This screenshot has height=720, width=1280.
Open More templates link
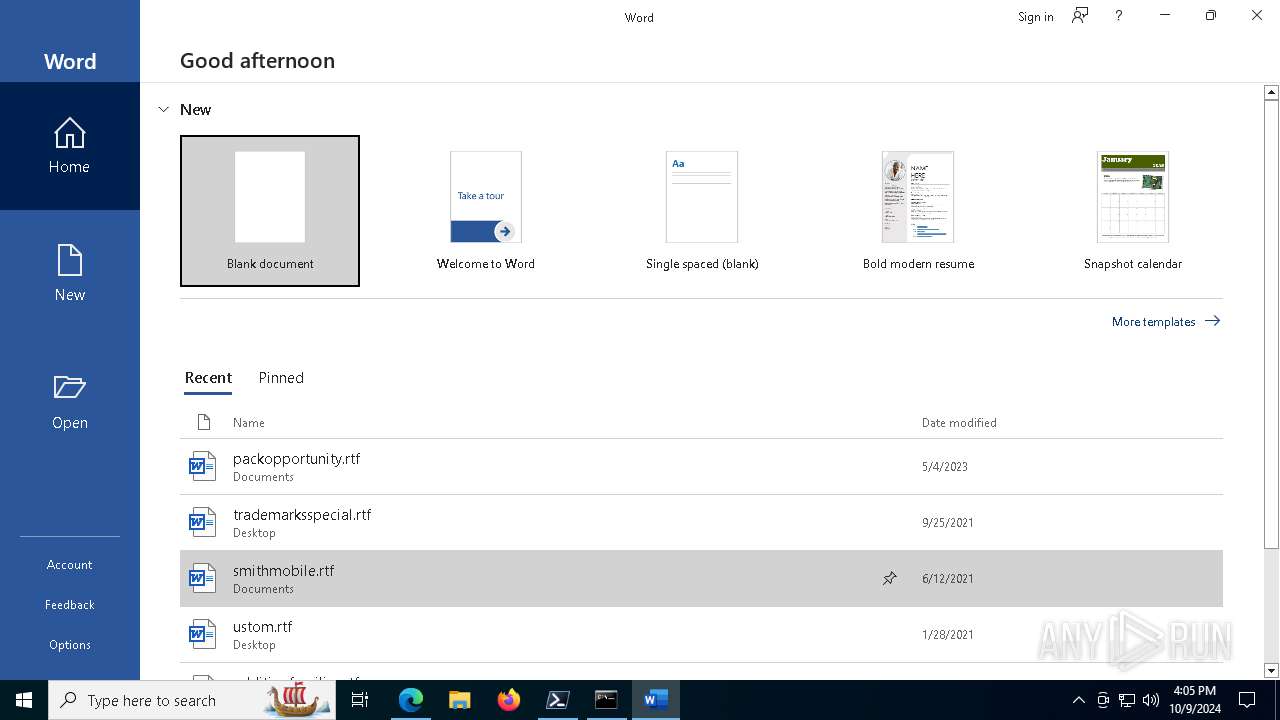[1166, 321]
